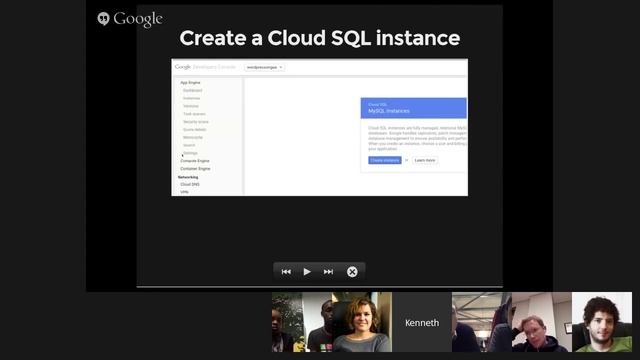
Task: Select Kenneth's participant tile
Action: [x=422, y=322]
